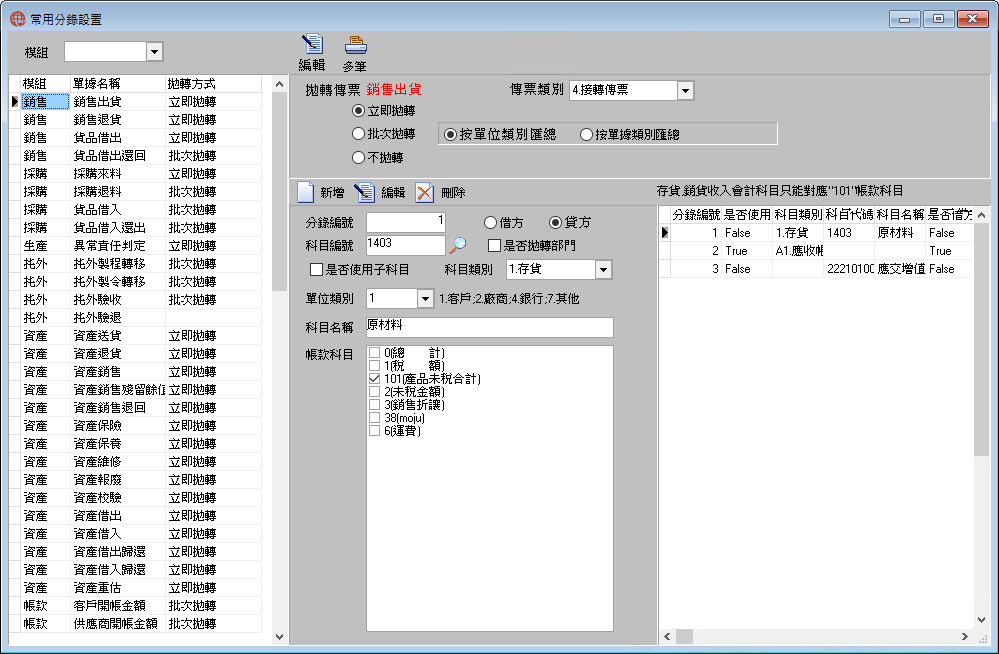Up arrow of entries grid vertical scrollbar
Image resolution: width=999 pixels, height=654 pixels.
(981, 215)
